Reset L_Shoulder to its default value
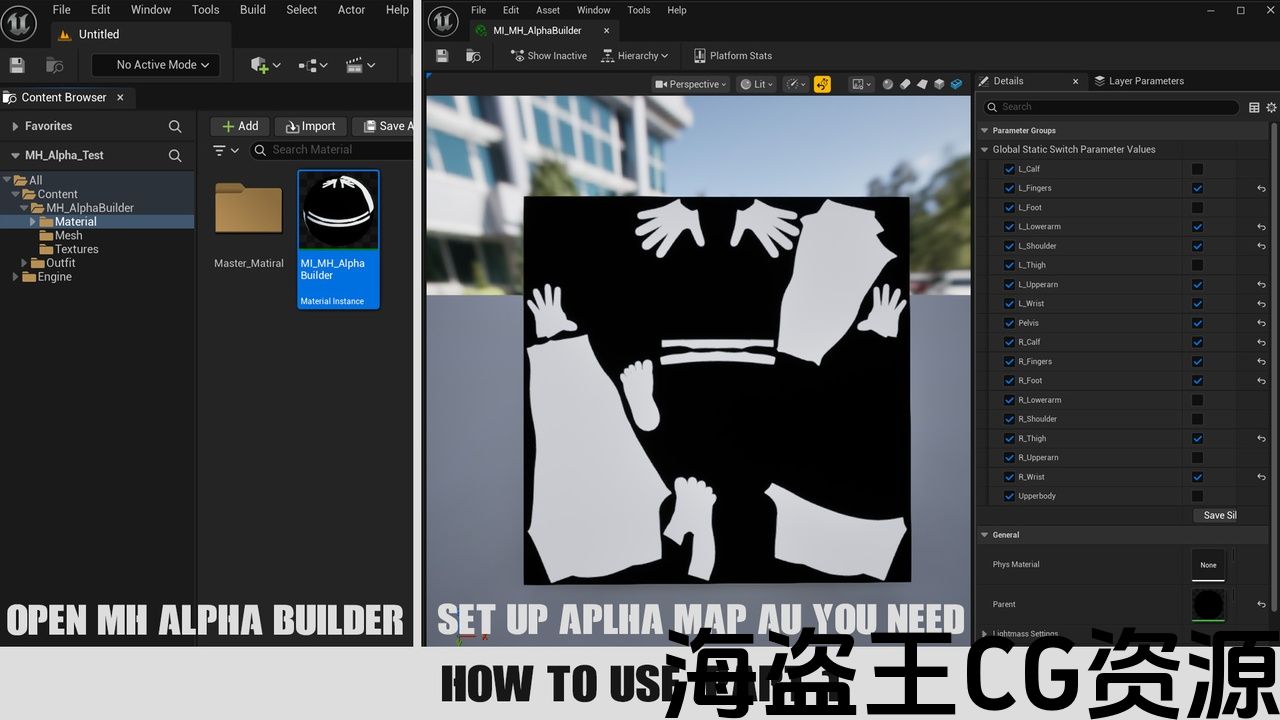1280x720 pixels. point(1261,246)
